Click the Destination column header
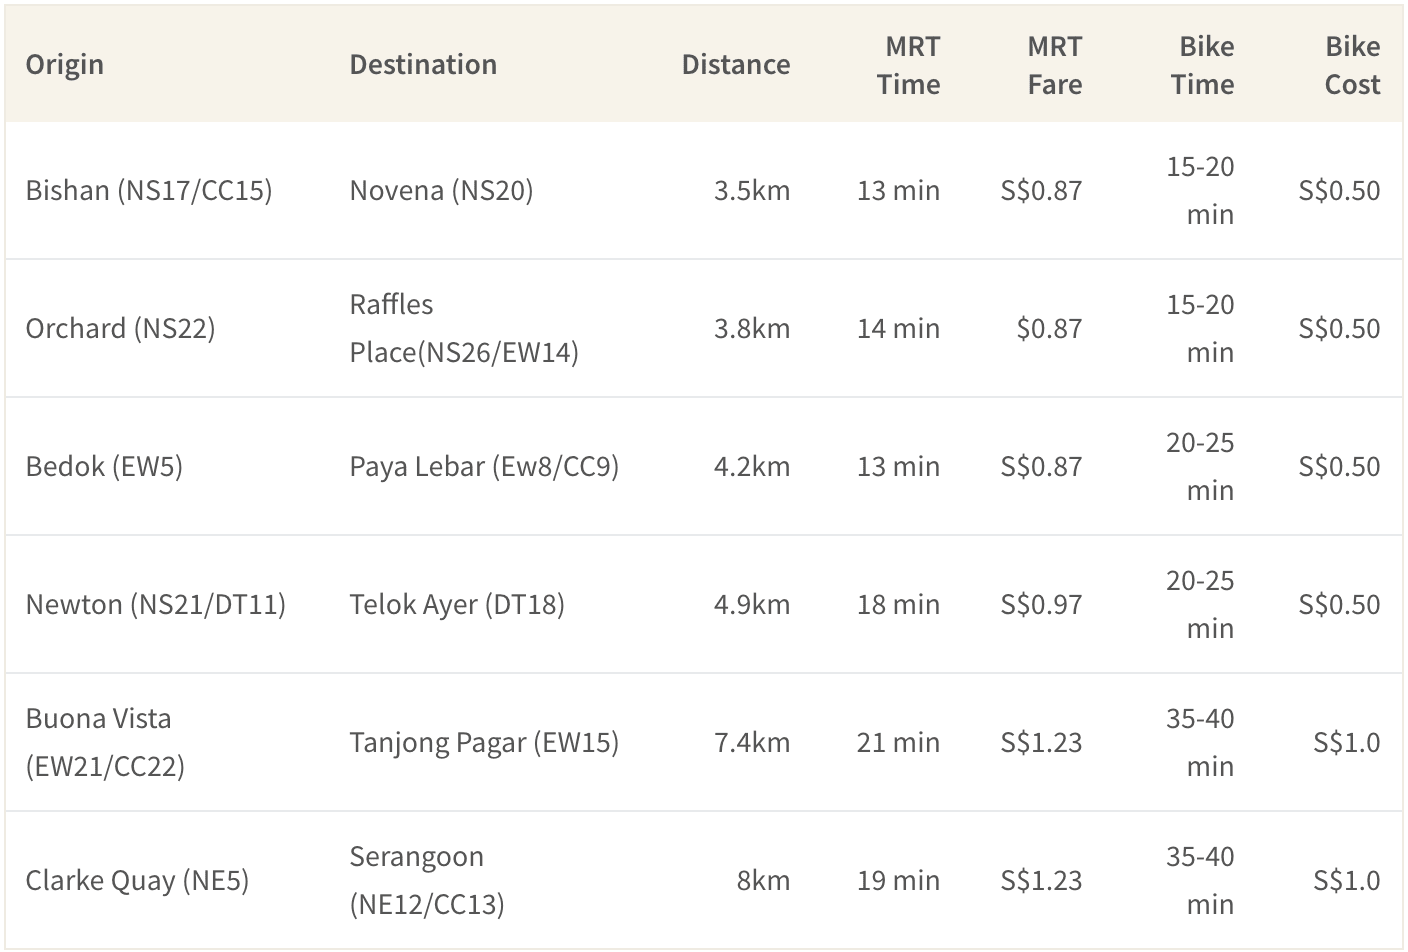This screenshot has width=1408, height=952. pyautogui.click(x=423, y=65)
